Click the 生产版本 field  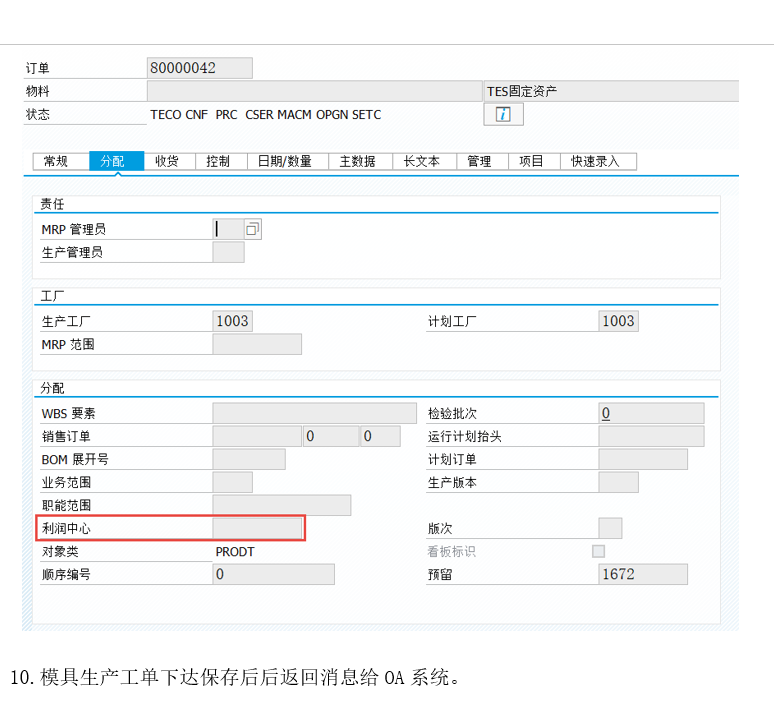pyautogui.click(x=619, y=482)
